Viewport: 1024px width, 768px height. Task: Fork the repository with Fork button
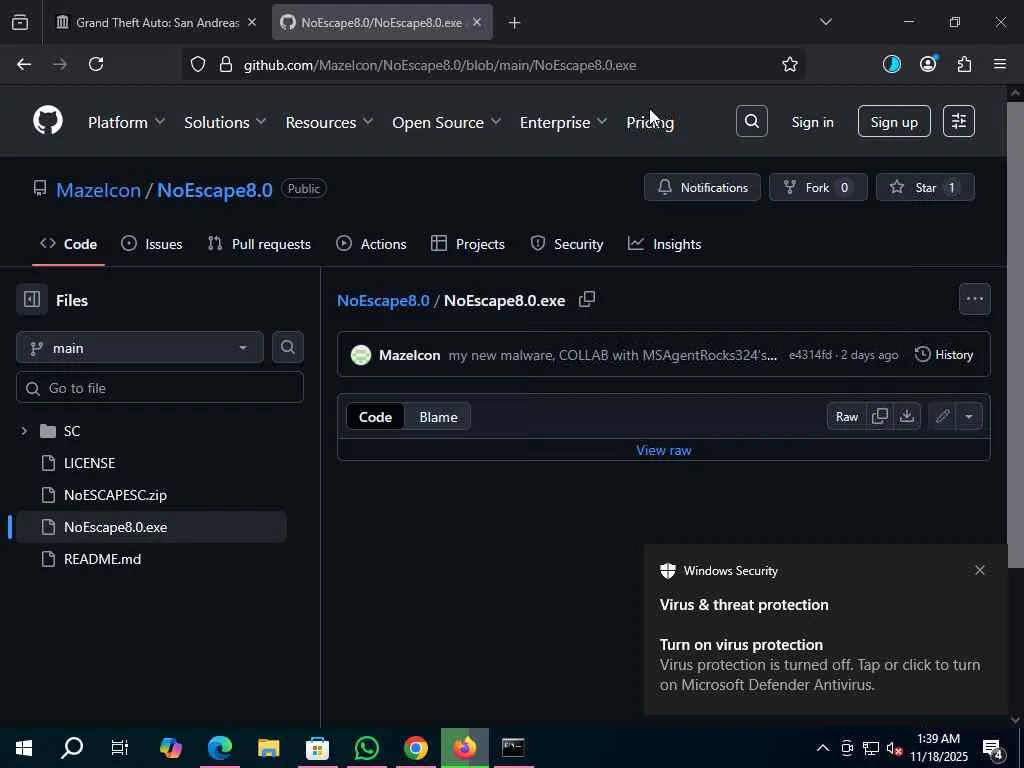click(x=818, y=187)
